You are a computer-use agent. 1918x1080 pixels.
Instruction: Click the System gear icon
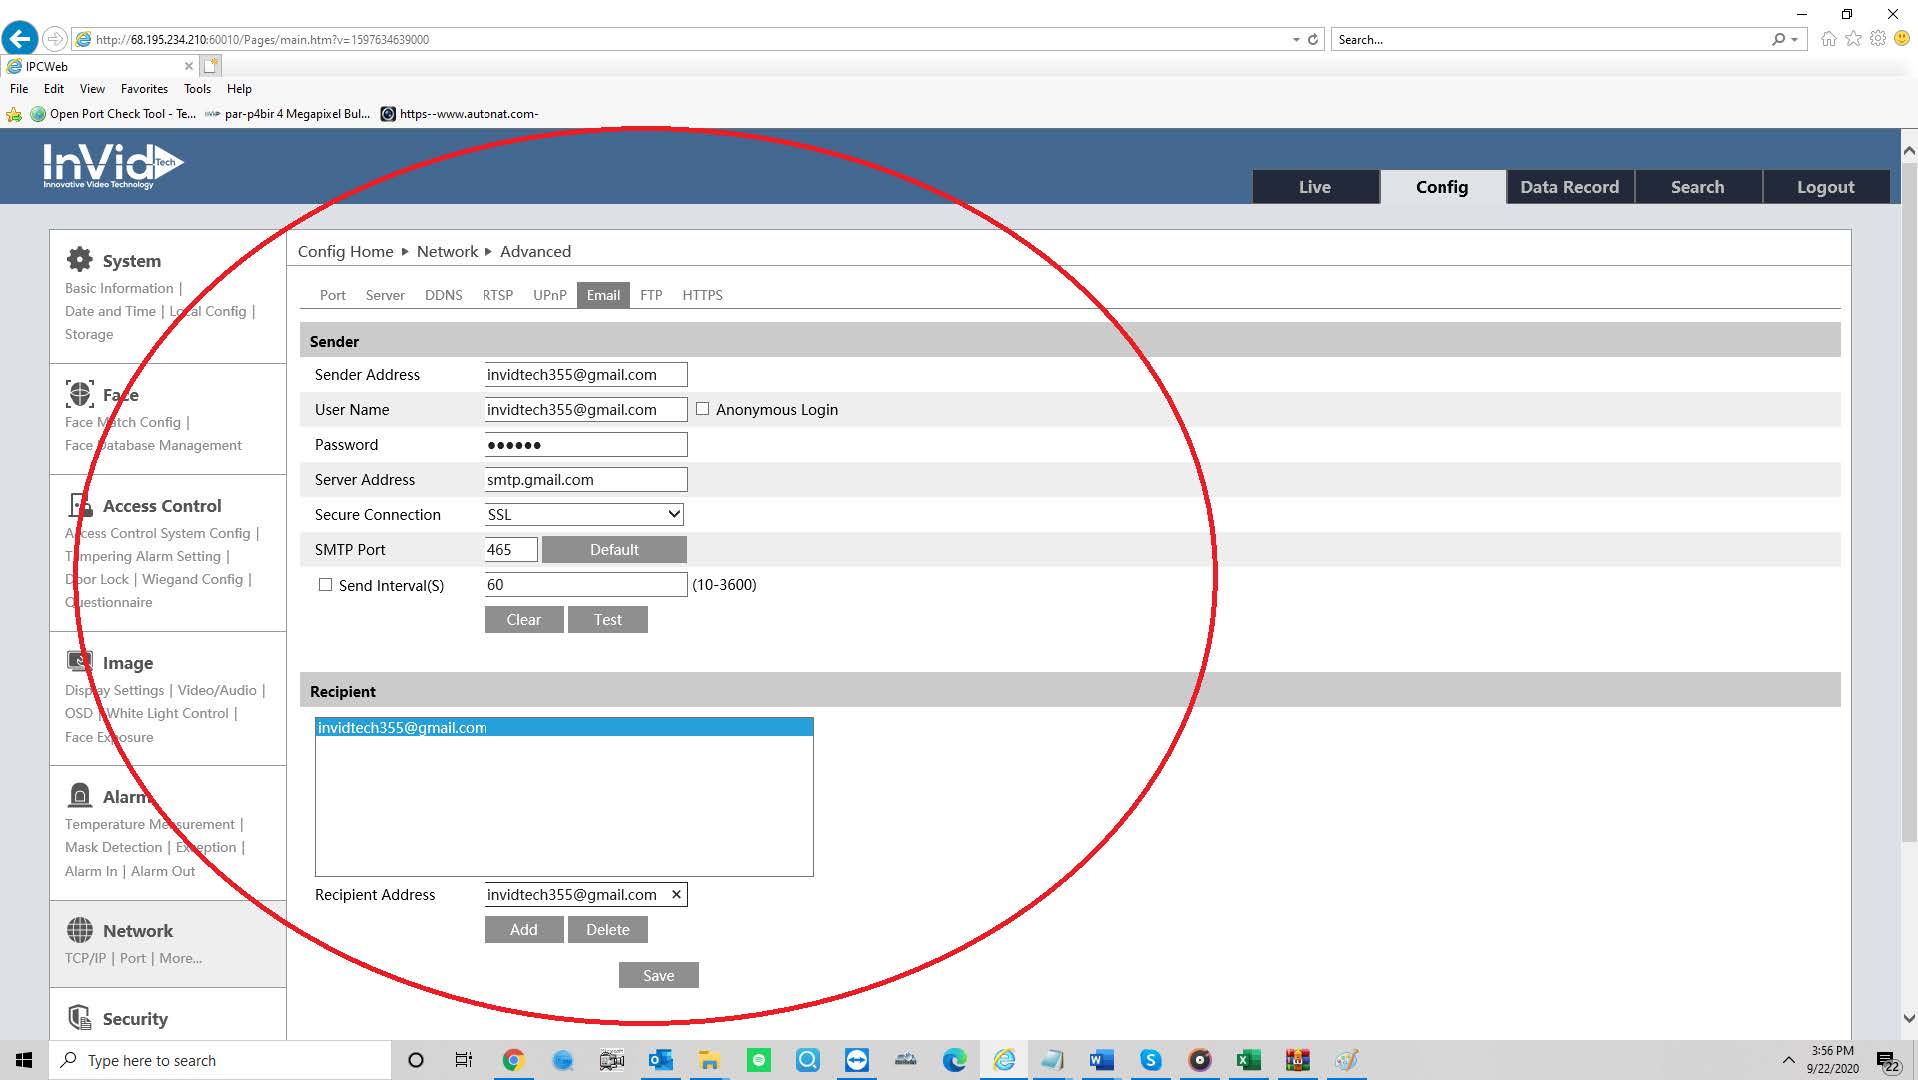[x=80, y=260]
